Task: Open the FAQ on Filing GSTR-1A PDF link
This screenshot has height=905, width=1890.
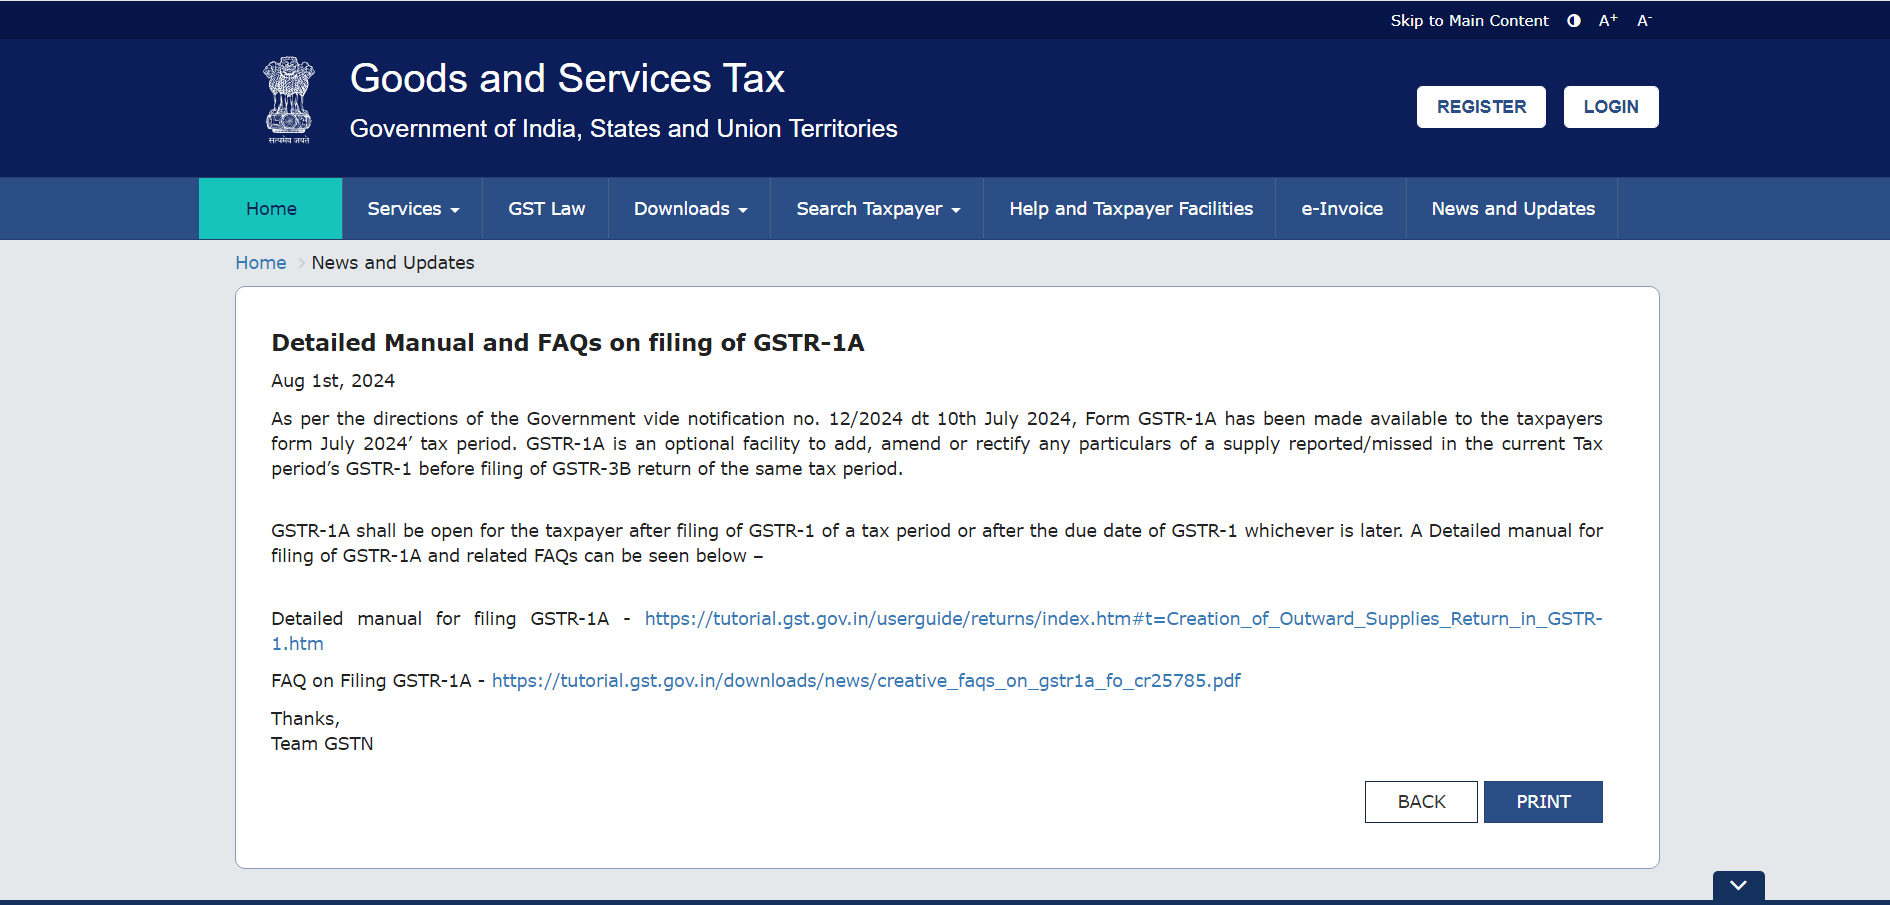Action: click(x=866, y=680)
